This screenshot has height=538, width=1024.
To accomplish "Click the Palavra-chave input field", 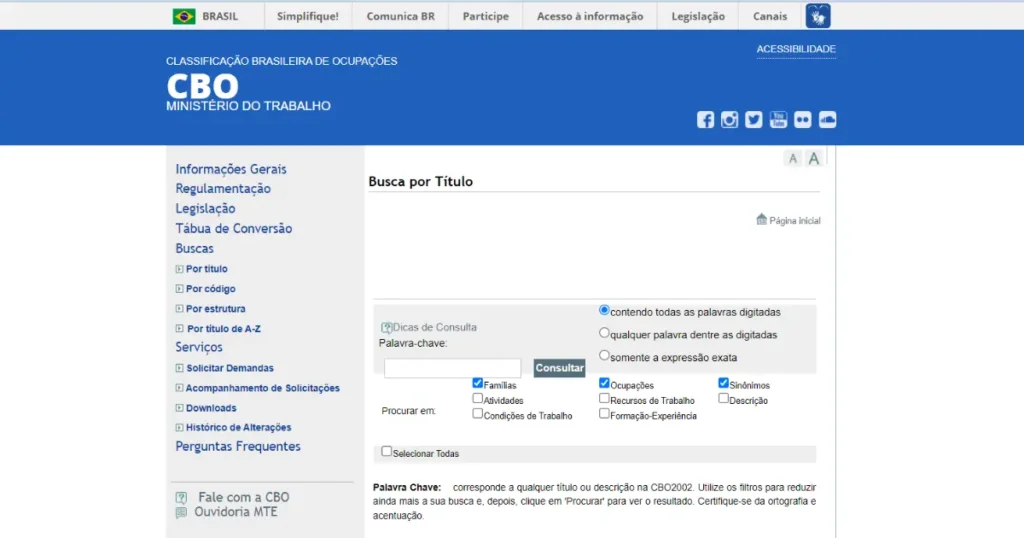I will pos(453,368).
